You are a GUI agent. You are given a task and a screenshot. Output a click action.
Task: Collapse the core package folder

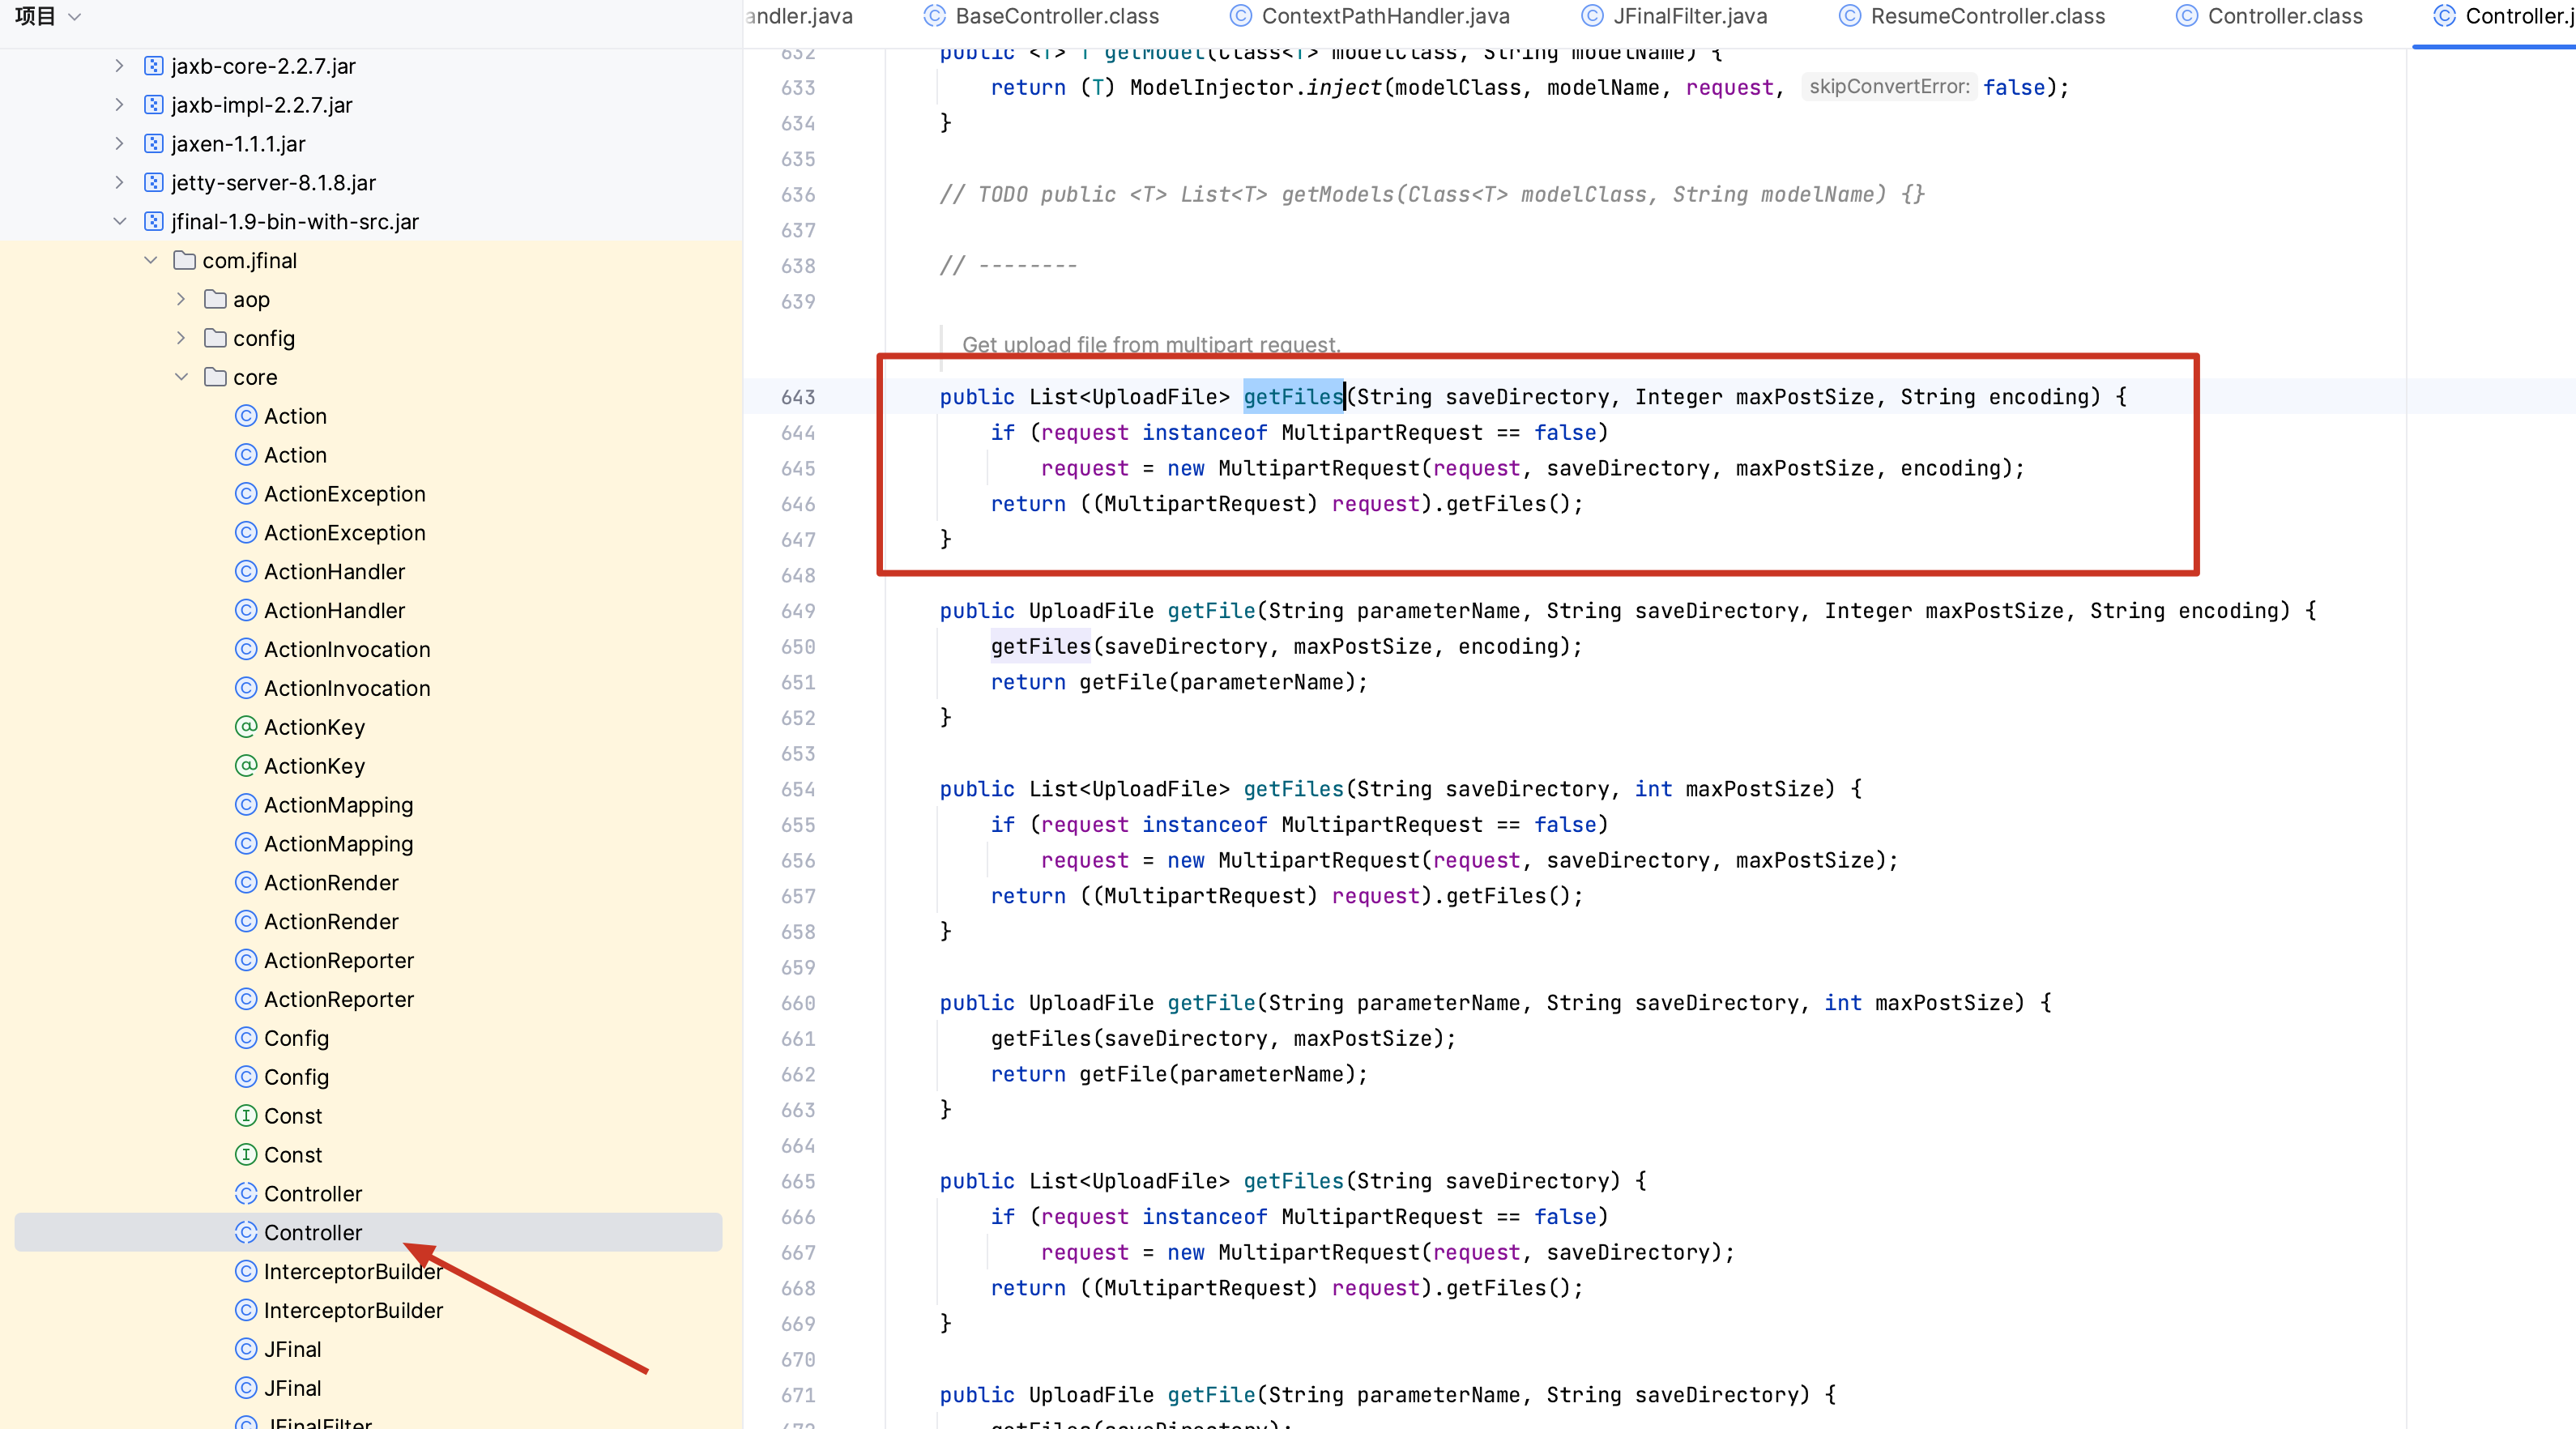pyautogui.click(x=181, y=378)
